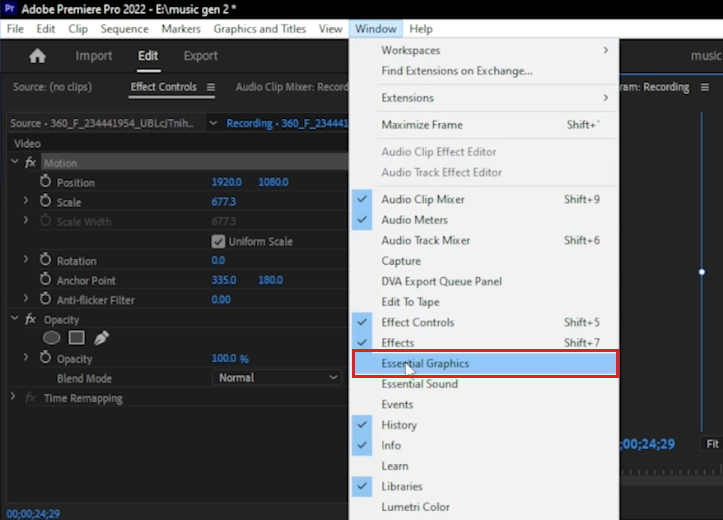Expand the Rotation property
723x520 pixels.
click(x=26, y=260)
